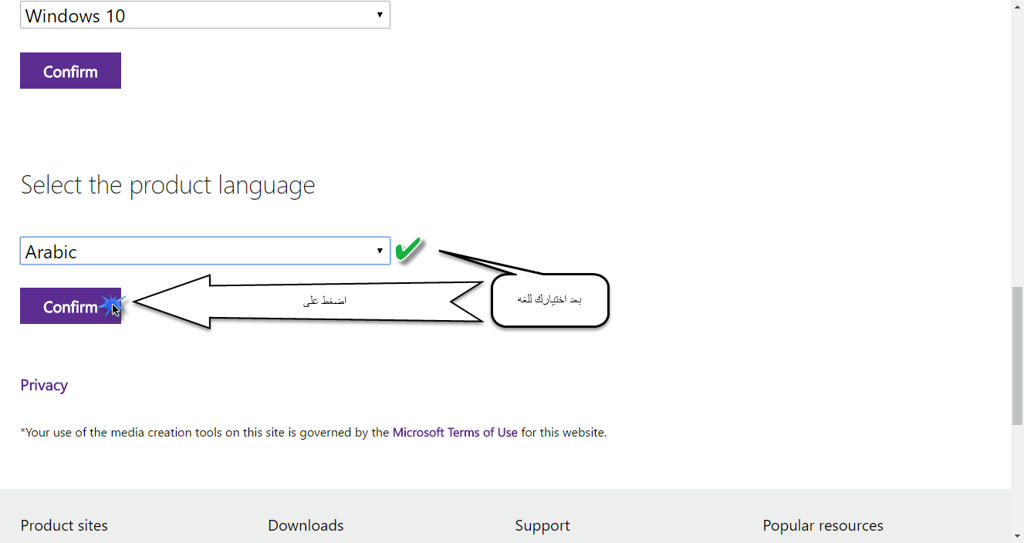Viewport: 1024px width, 543px height.
Task: Open the Privacy link
Action: pos(44,385)
